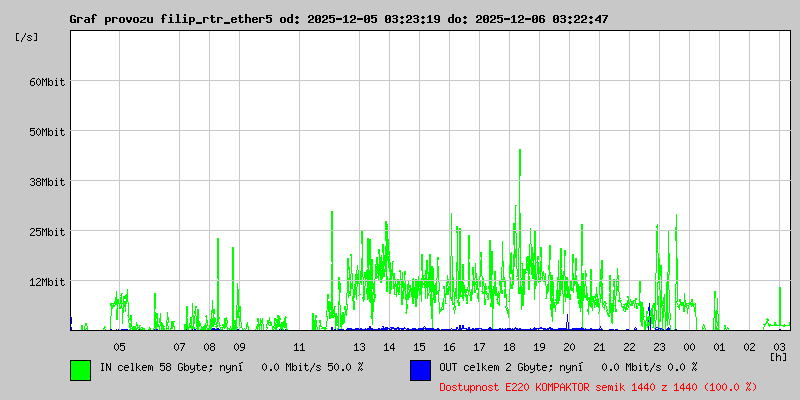Click the 50Mbit y-axis label
800x400 pixels.
pyautogui.click(x=47, y=131)
